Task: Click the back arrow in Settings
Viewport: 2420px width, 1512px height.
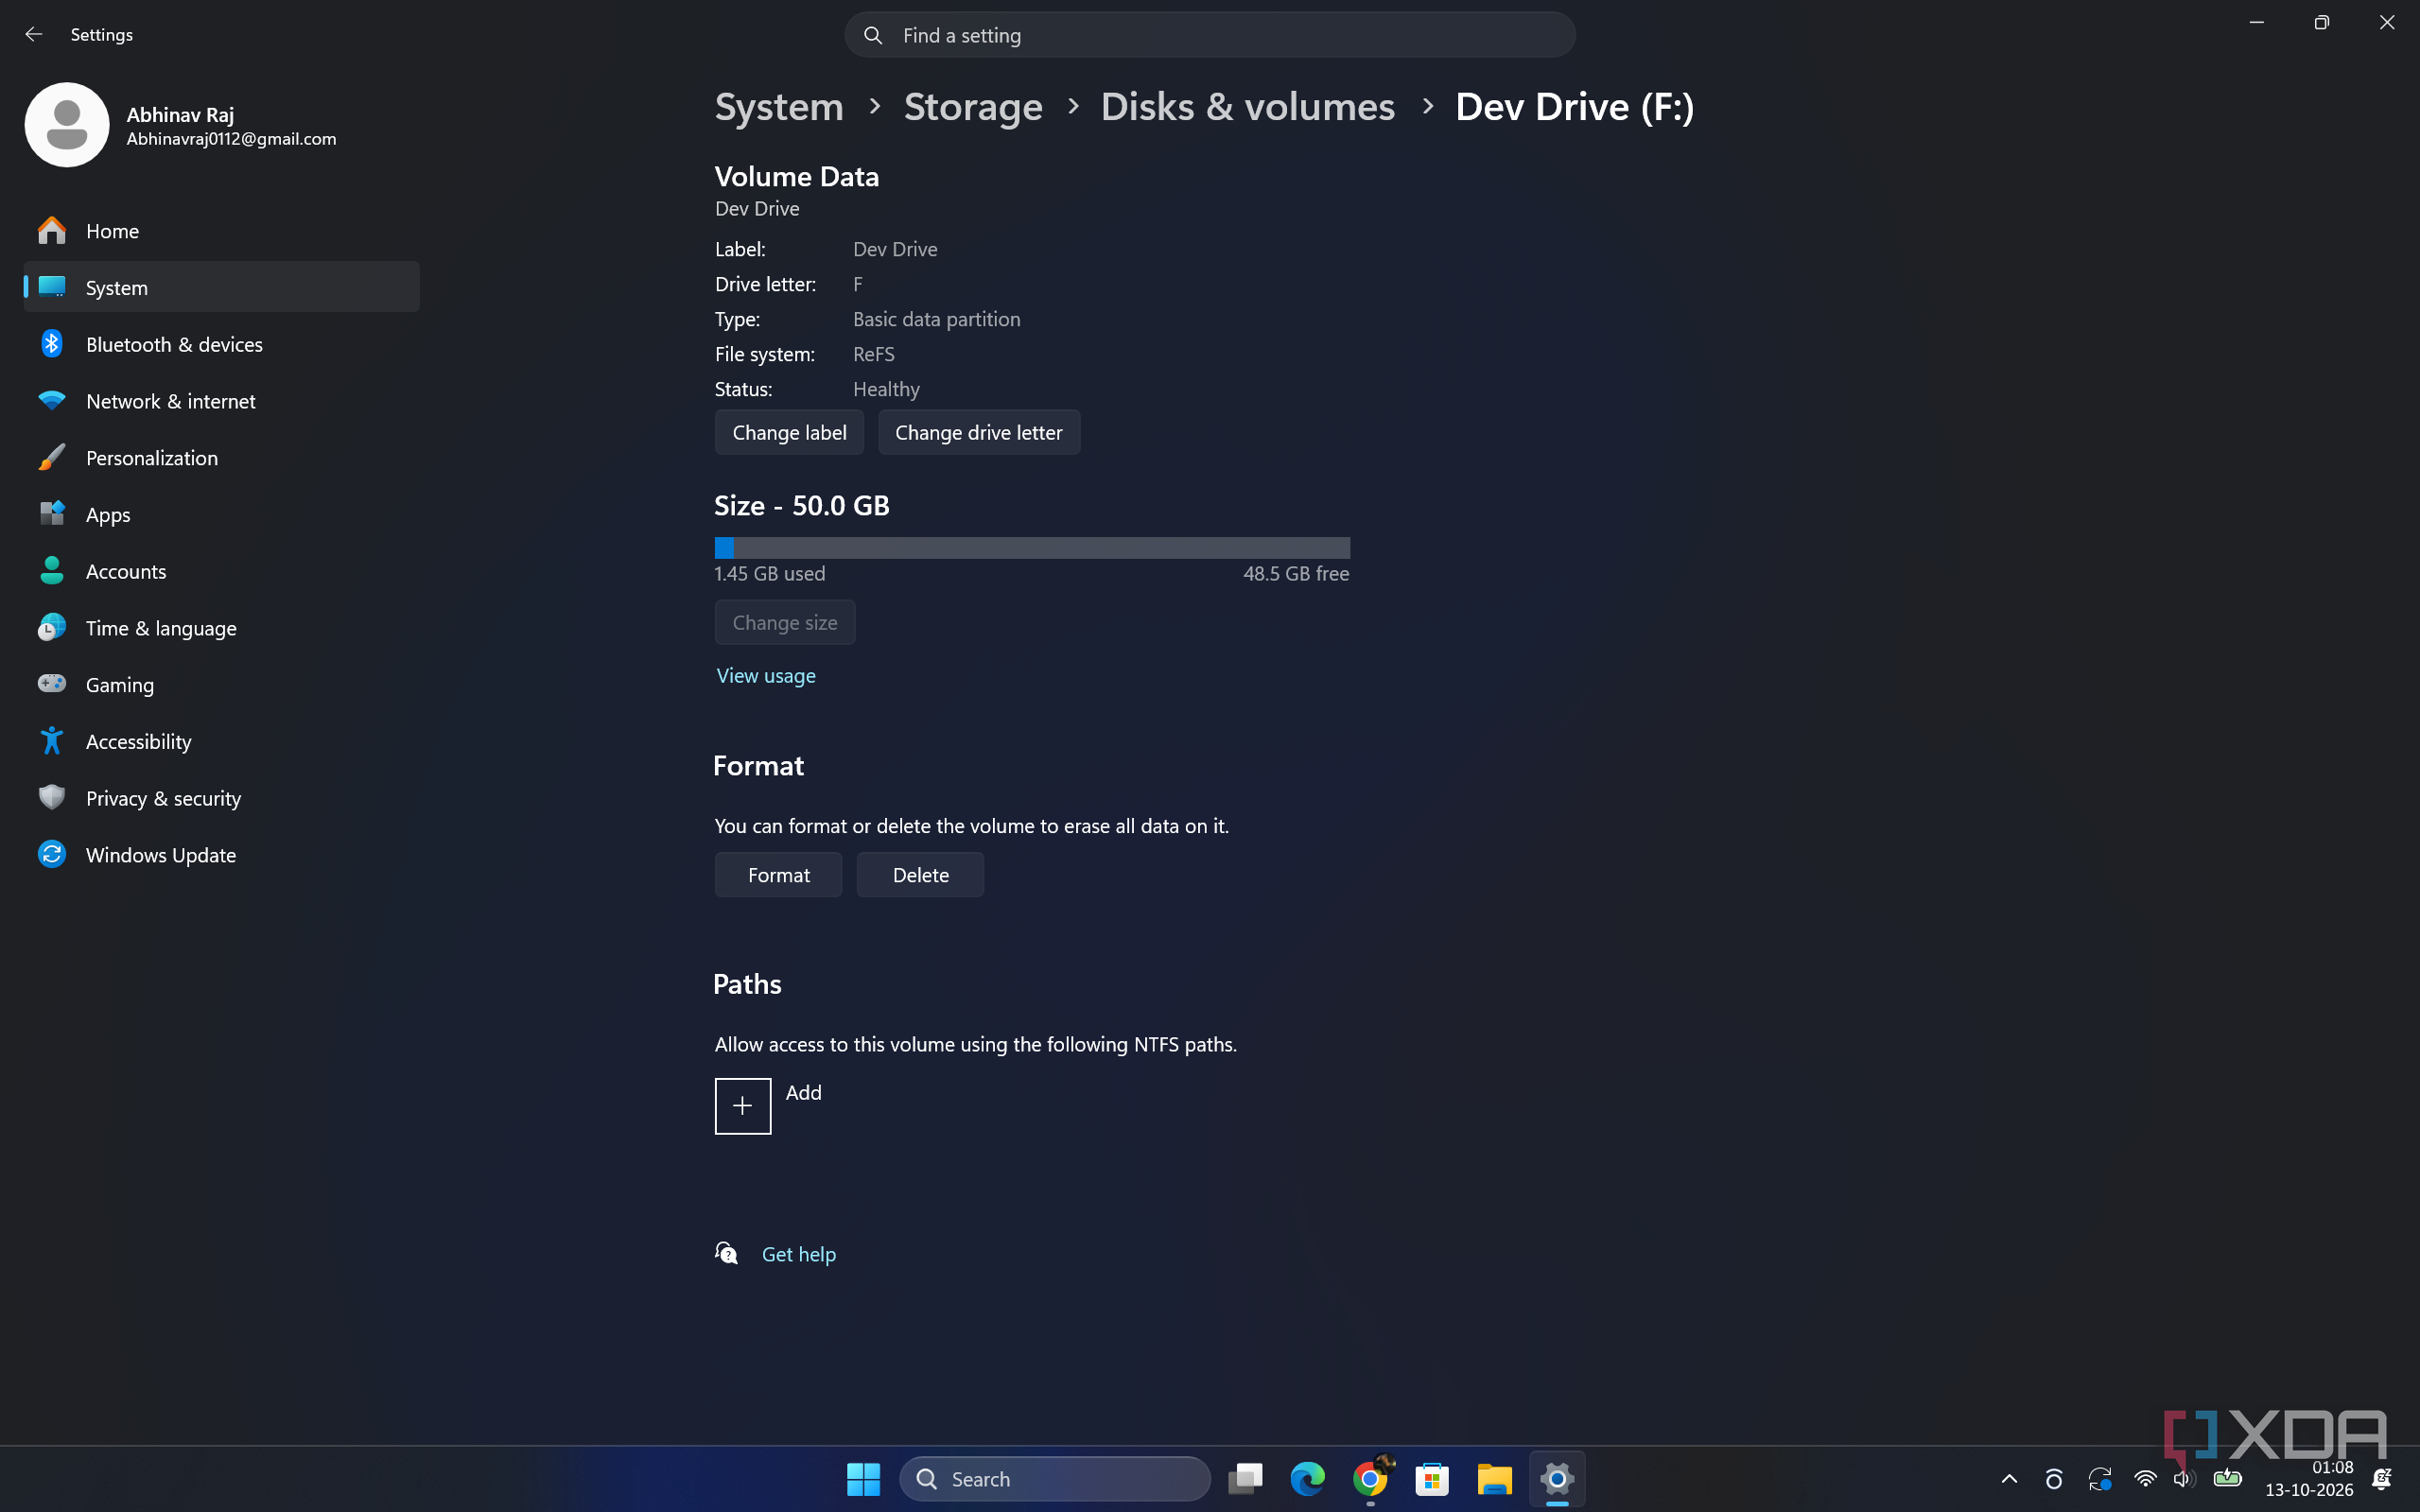Action: [x=33, y=34]
